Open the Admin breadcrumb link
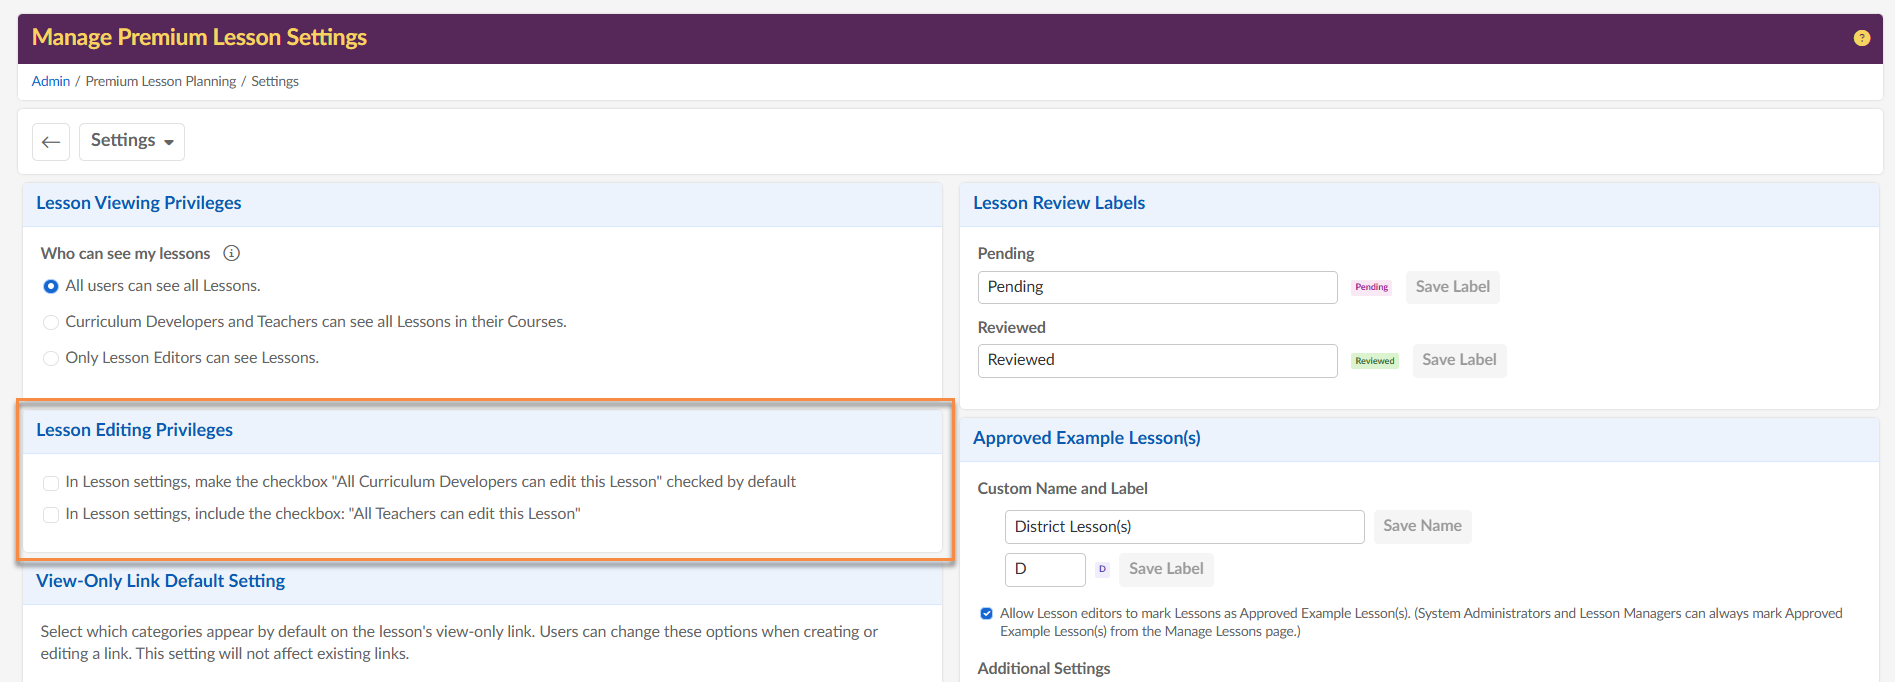 (x=51, y=82)
